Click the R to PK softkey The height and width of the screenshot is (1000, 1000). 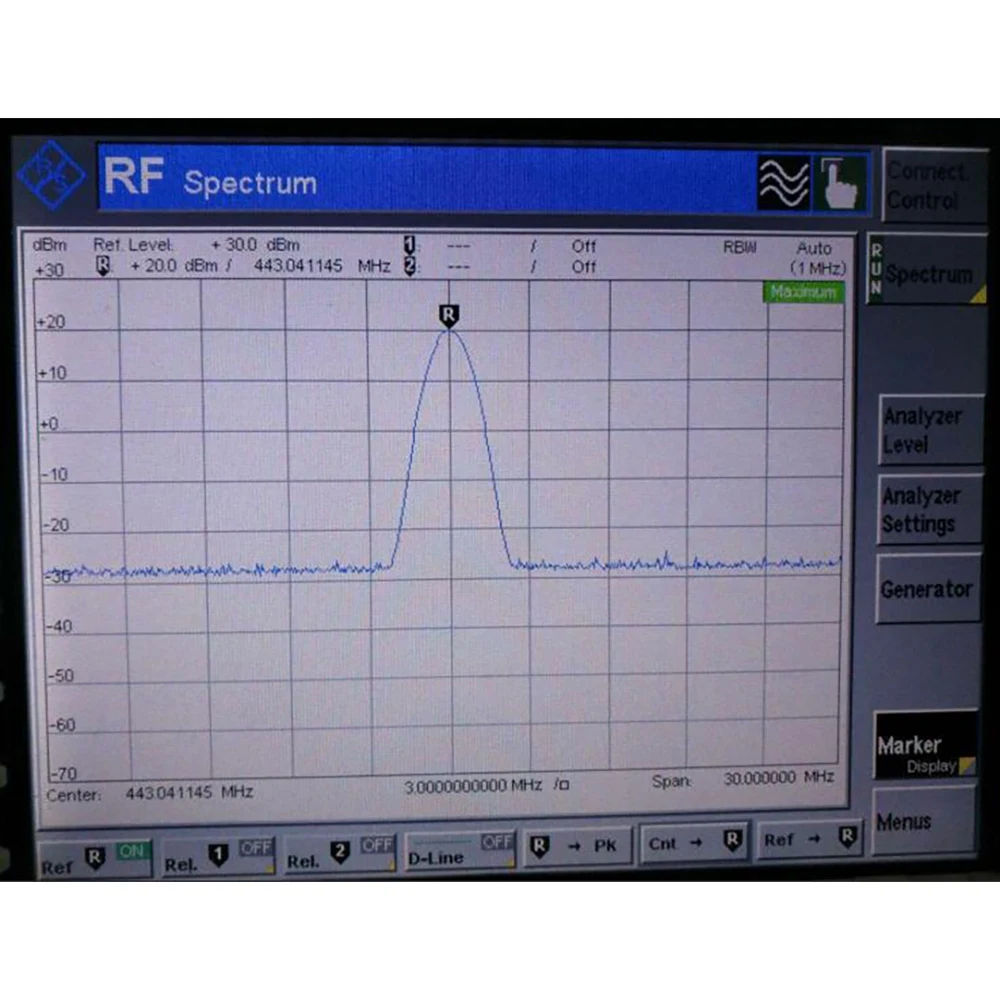tap(578, 846)
